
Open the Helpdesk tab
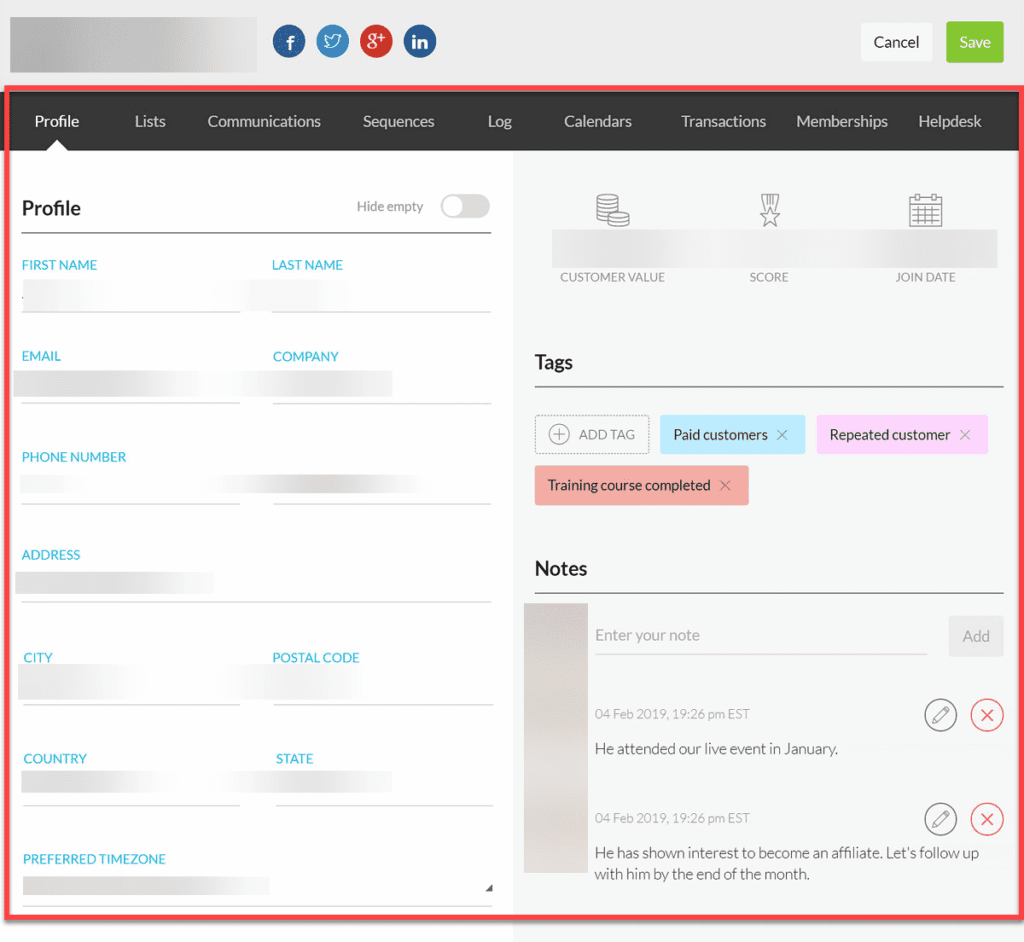click(950, 122)
